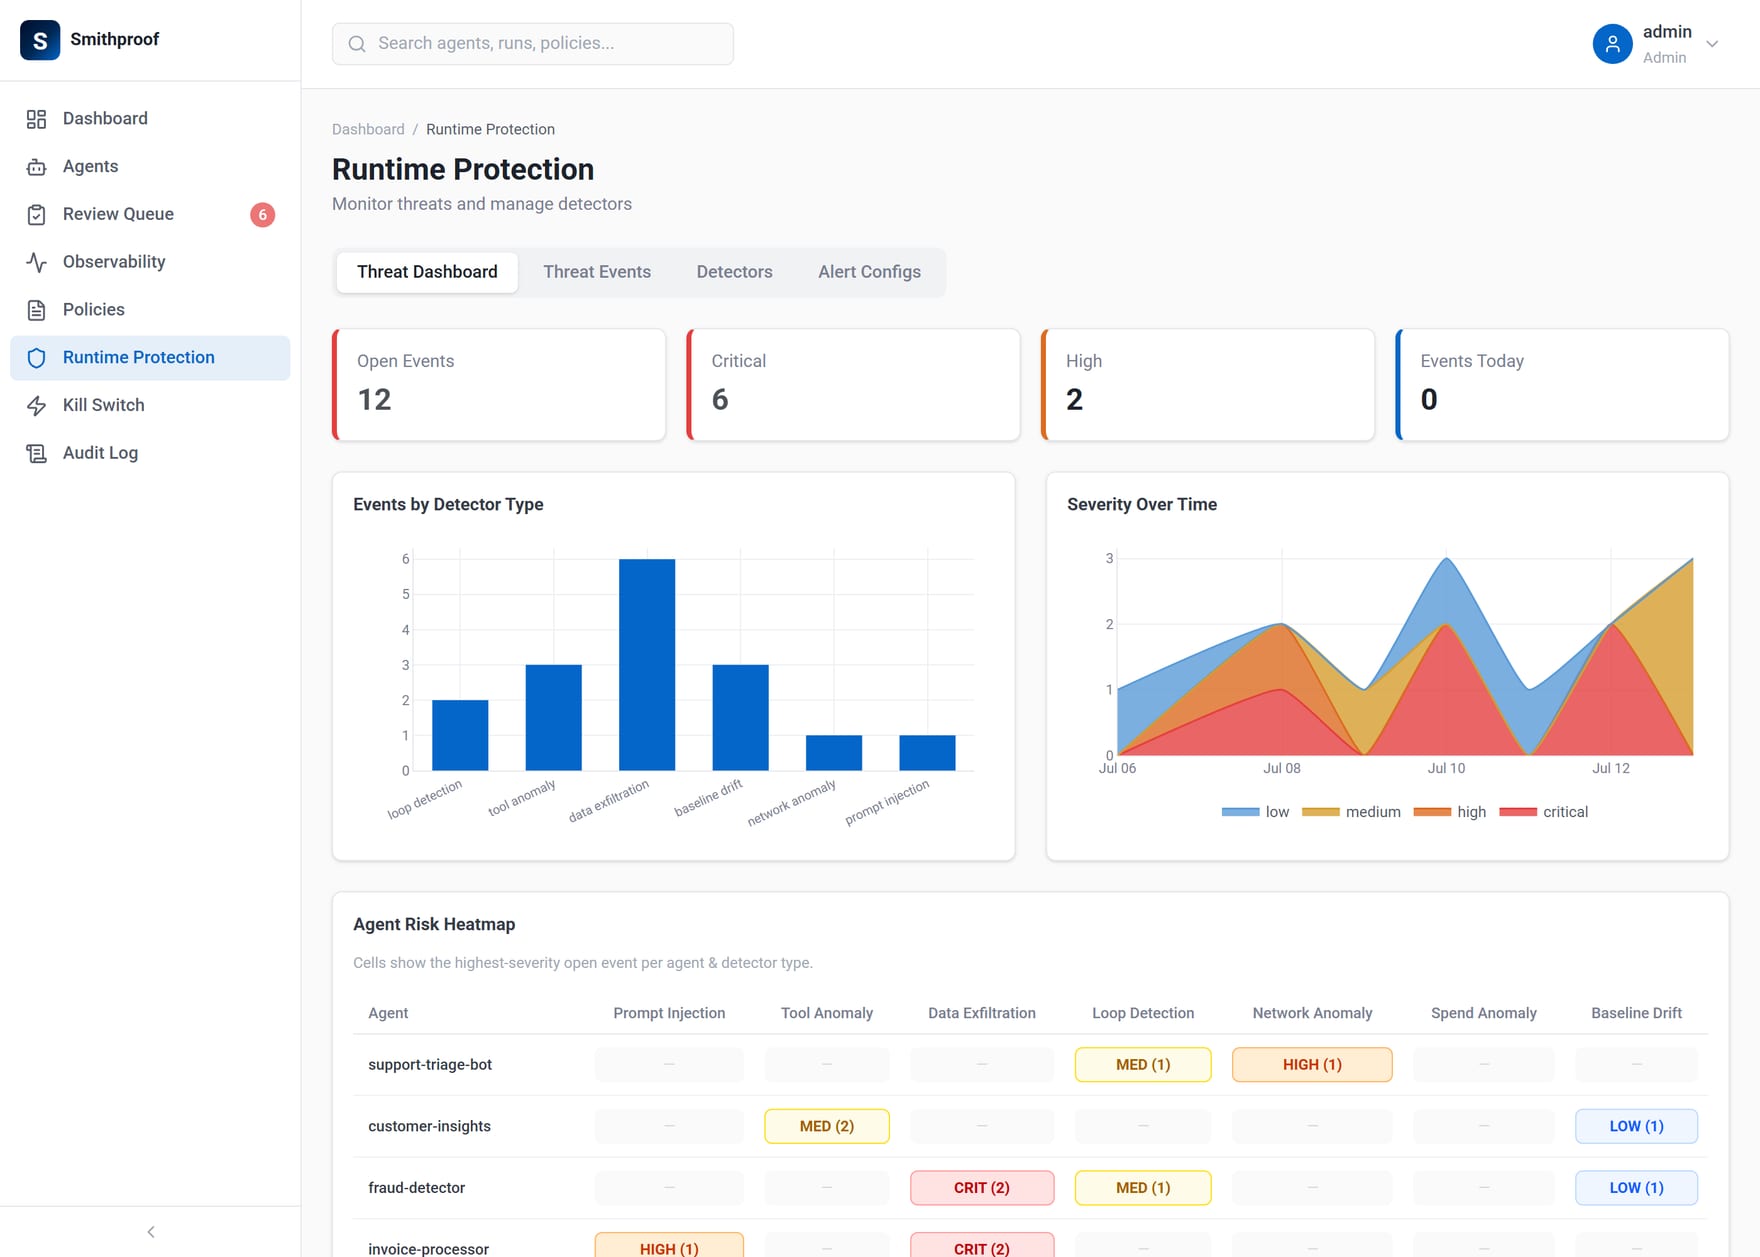
Task: Click the Agents robot icon
Action: coord(37,167)
